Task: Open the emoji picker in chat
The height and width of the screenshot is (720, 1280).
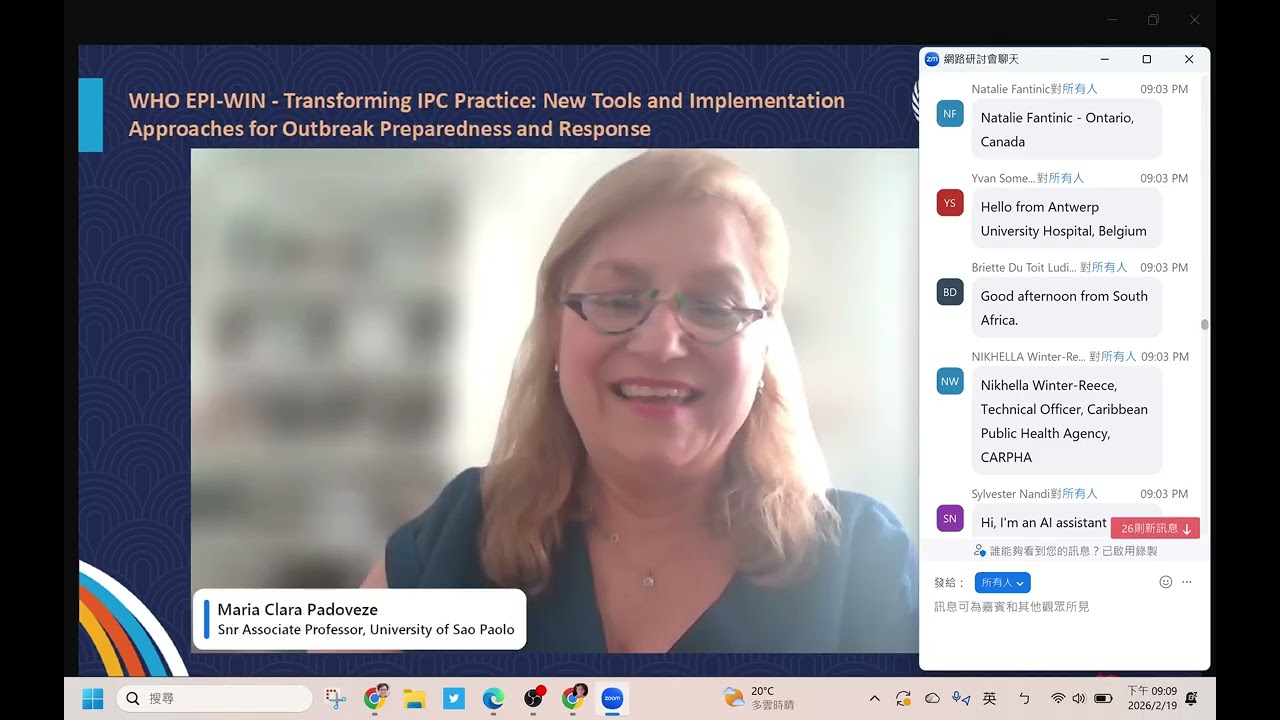Action: [x=1165, y=582]
